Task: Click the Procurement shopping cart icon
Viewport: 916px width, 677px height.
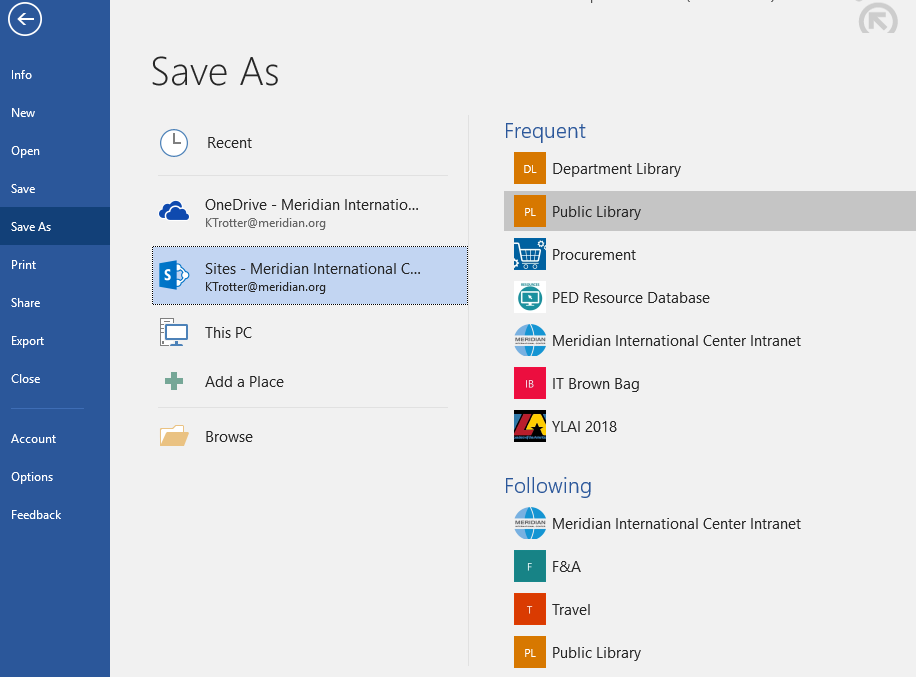Action: [530, 254]
